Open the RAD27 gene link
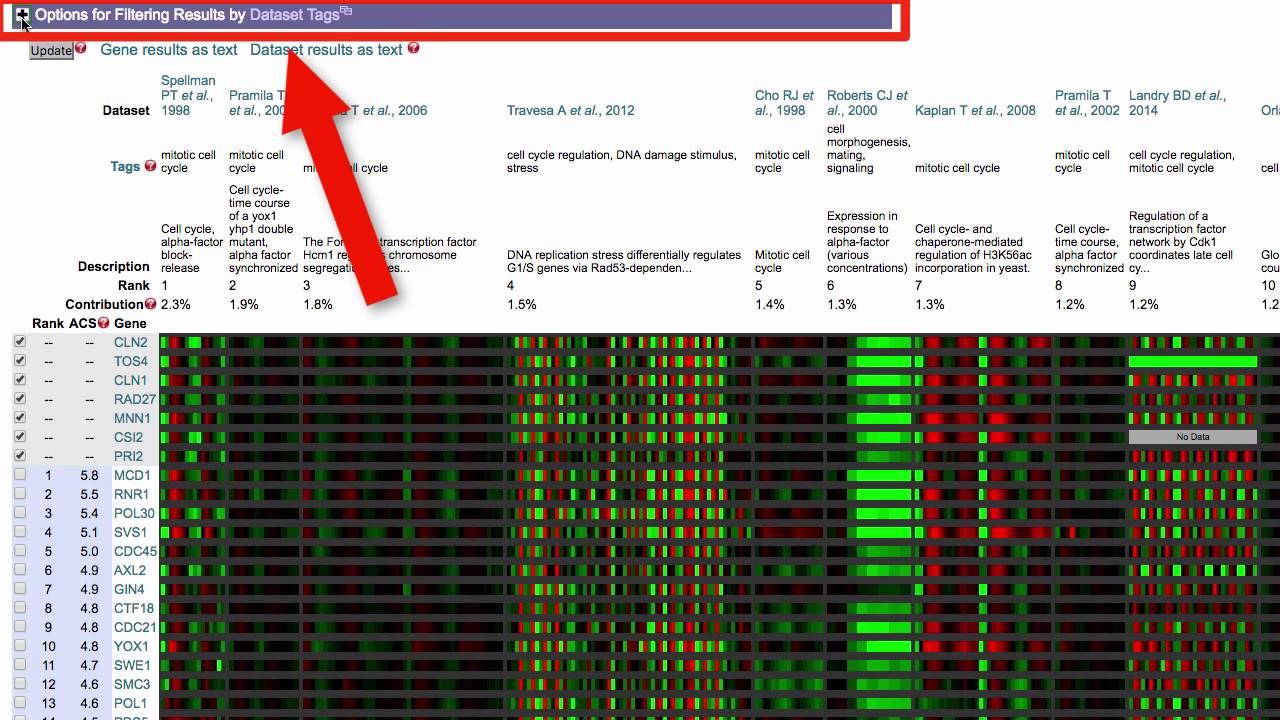1280x720 pixels. pos(135,399)
